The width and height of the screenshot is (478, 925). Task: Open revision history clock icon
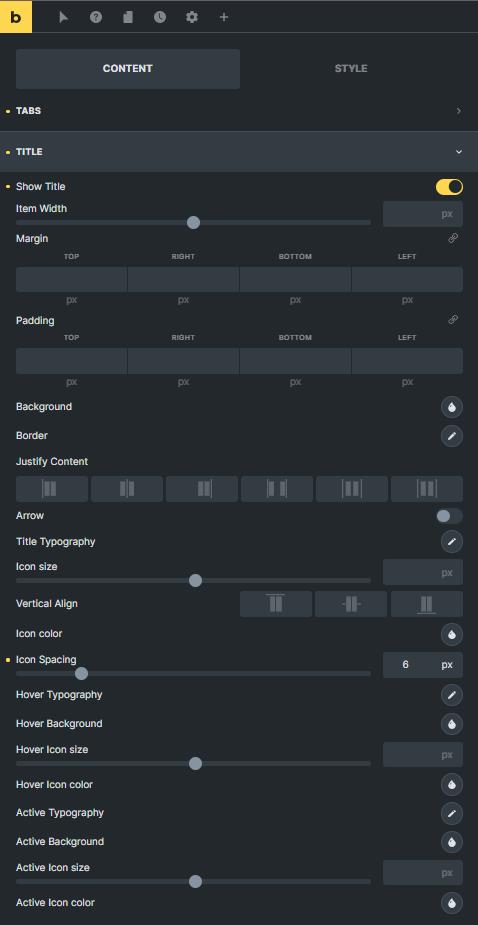(x=160, y=17)
